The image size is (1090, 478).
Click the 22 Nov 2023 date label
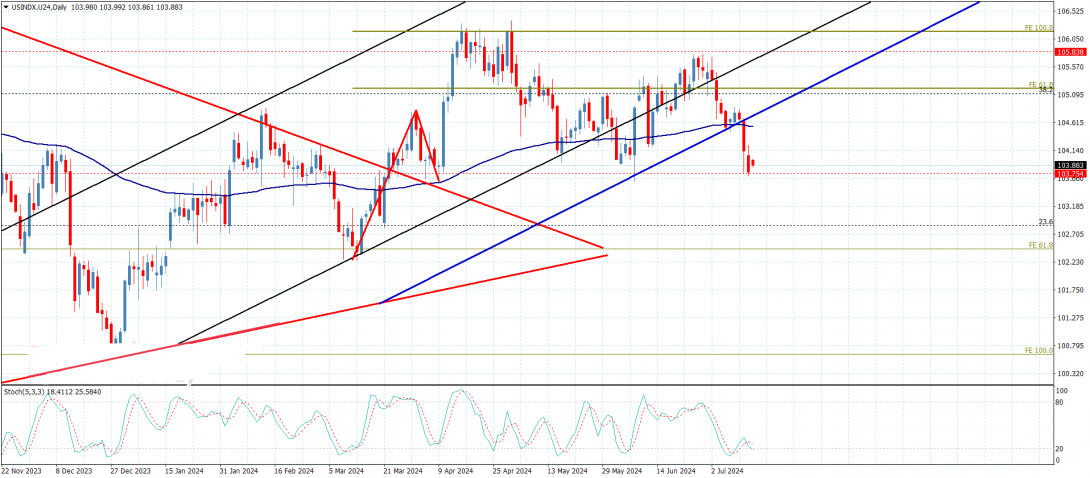click(x=22, y=471)
